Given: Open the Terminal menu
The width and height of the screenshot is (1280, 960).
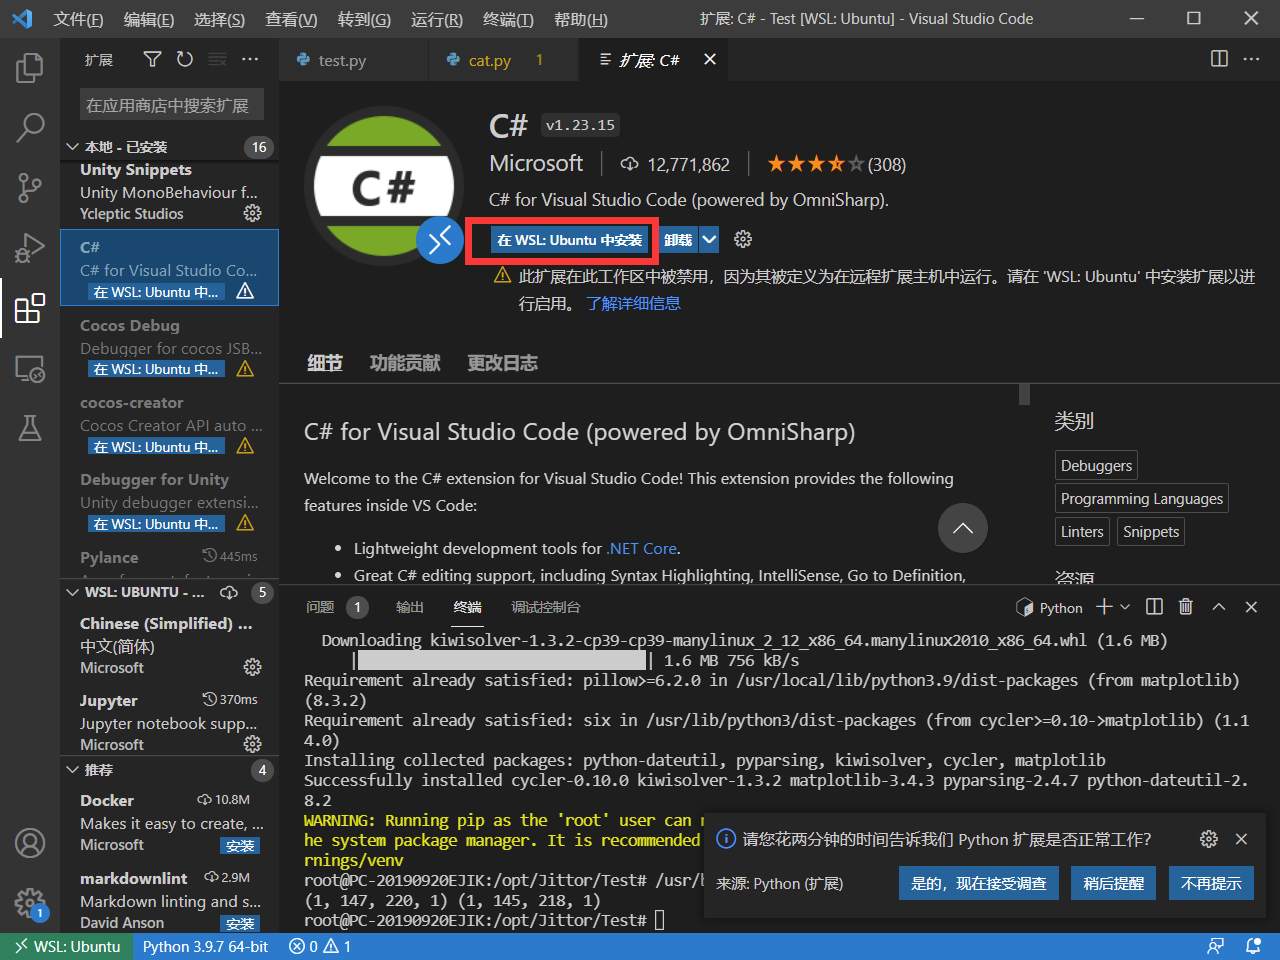Looking at the screenshot, I should coord(508,19).
